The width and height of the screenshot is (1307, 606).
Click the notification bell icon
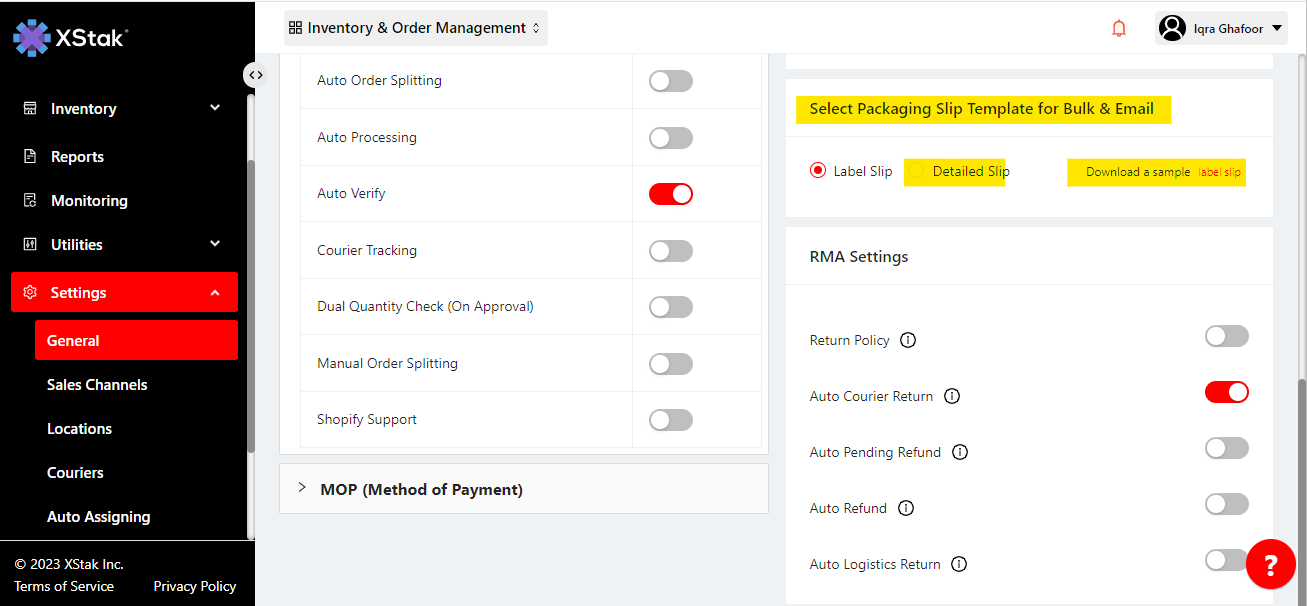pyautogui.click(x=1119, y=28)
